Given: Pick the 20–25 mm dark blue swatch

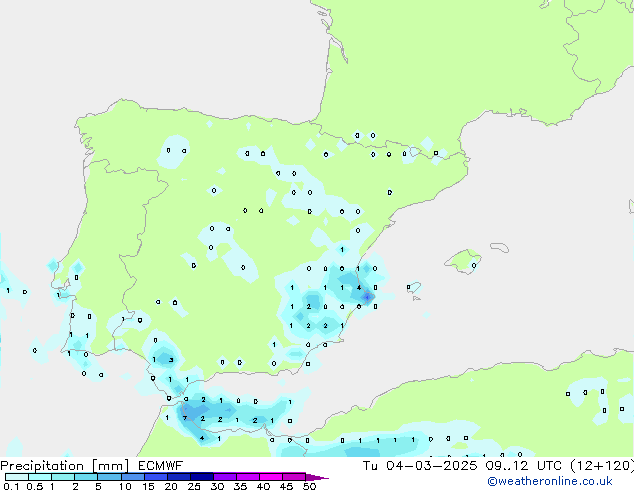Looking at the screenshot, I should pos(178,477).
